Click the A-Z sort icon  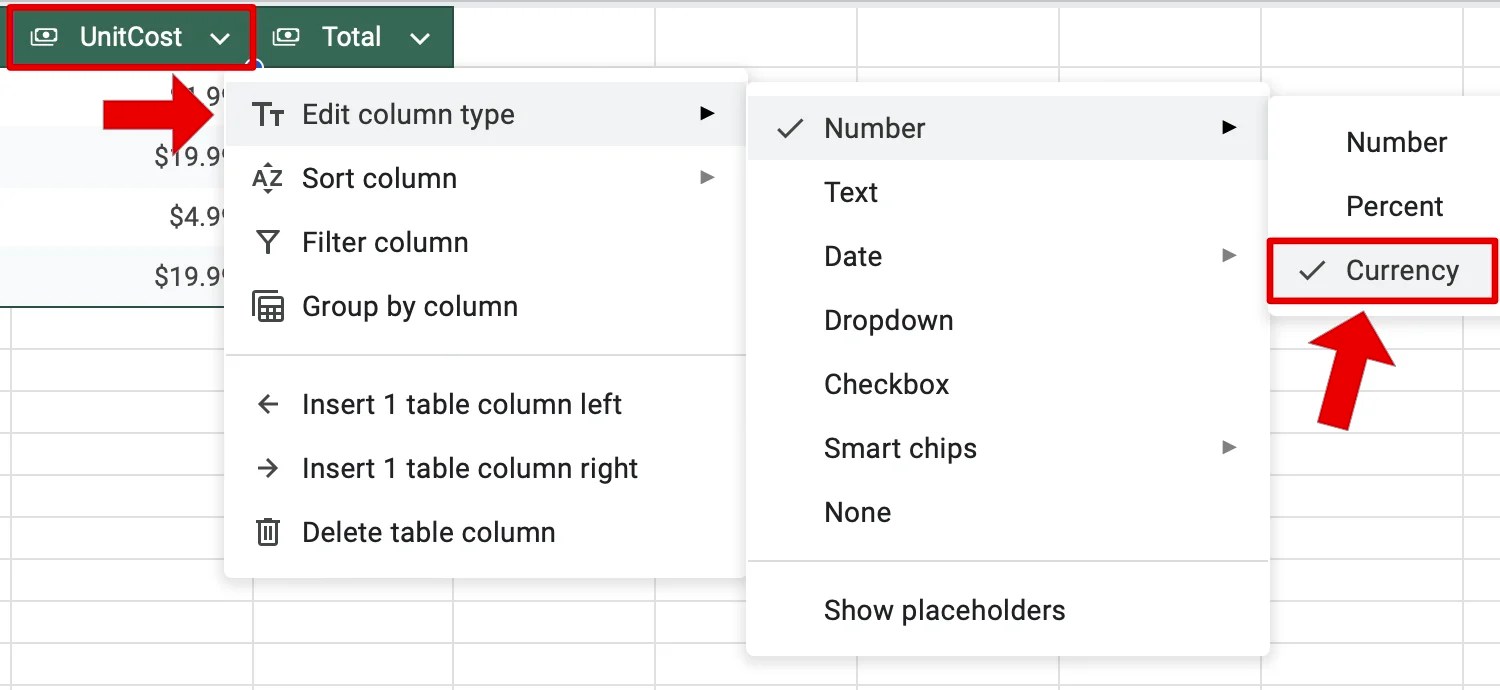click(267, 178)
